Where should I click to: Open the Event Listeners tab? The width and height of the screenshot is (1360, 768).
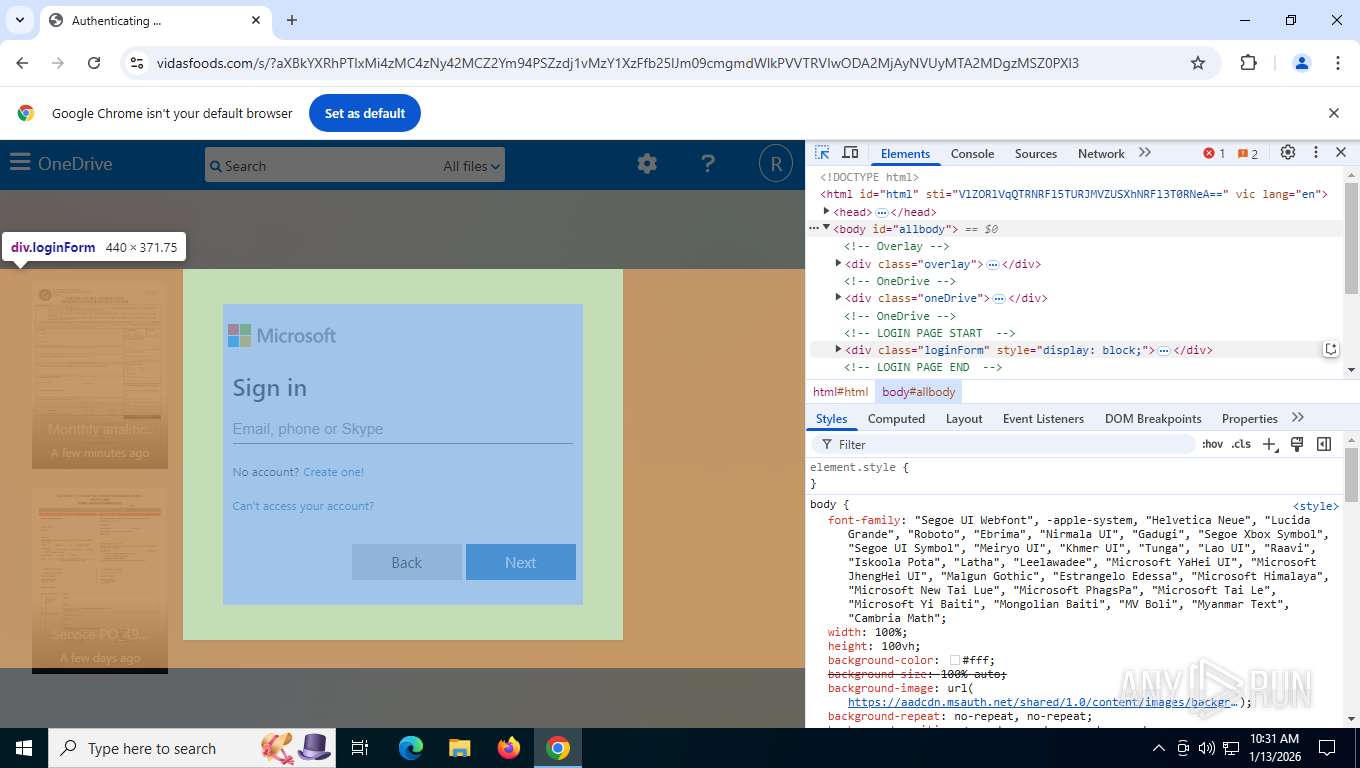(1043, 419)
